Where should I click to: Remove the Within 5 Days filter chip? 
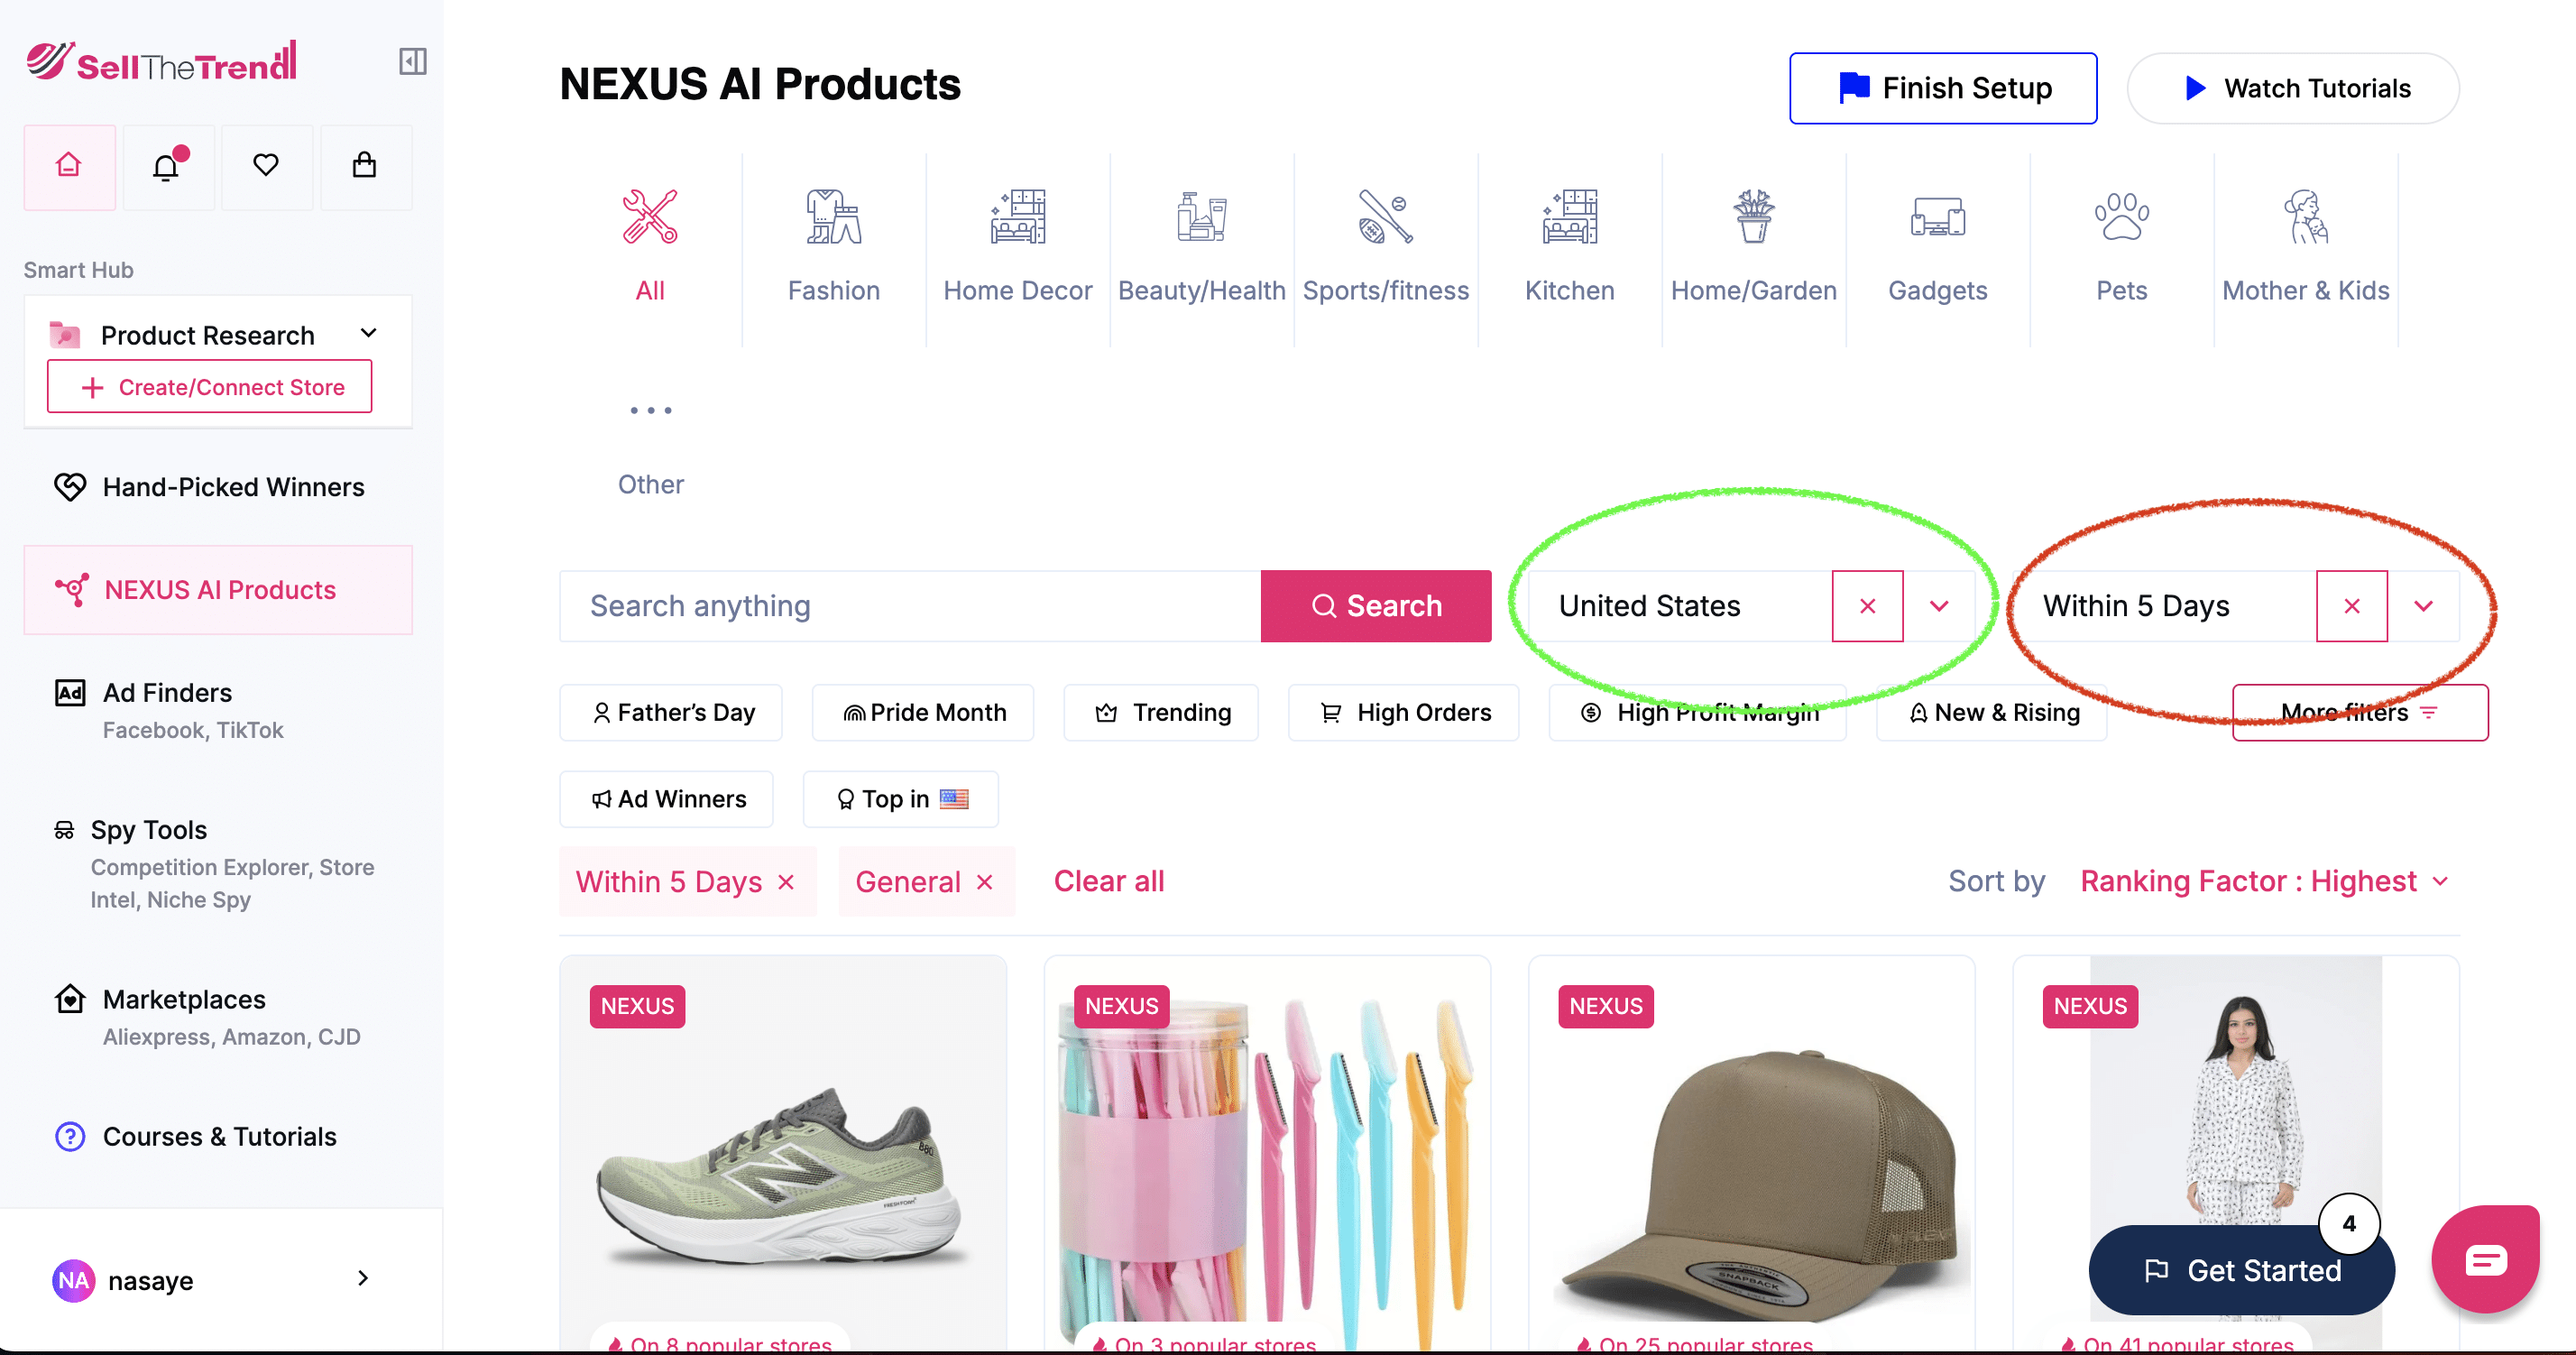(786, 882)
